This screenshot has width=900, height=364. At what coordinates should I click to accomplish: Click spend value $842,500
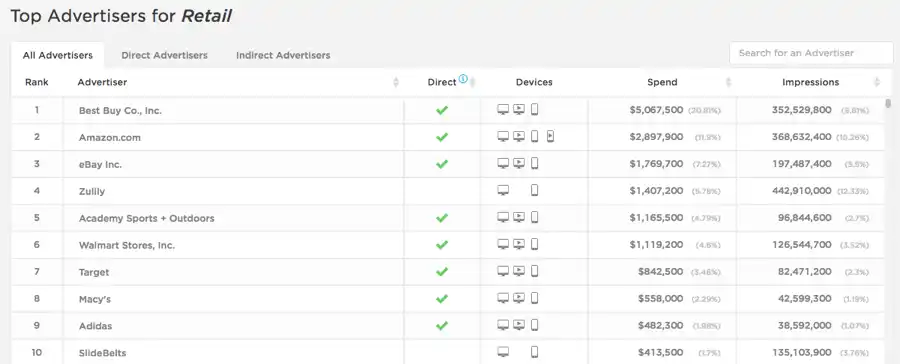(661, 272)
